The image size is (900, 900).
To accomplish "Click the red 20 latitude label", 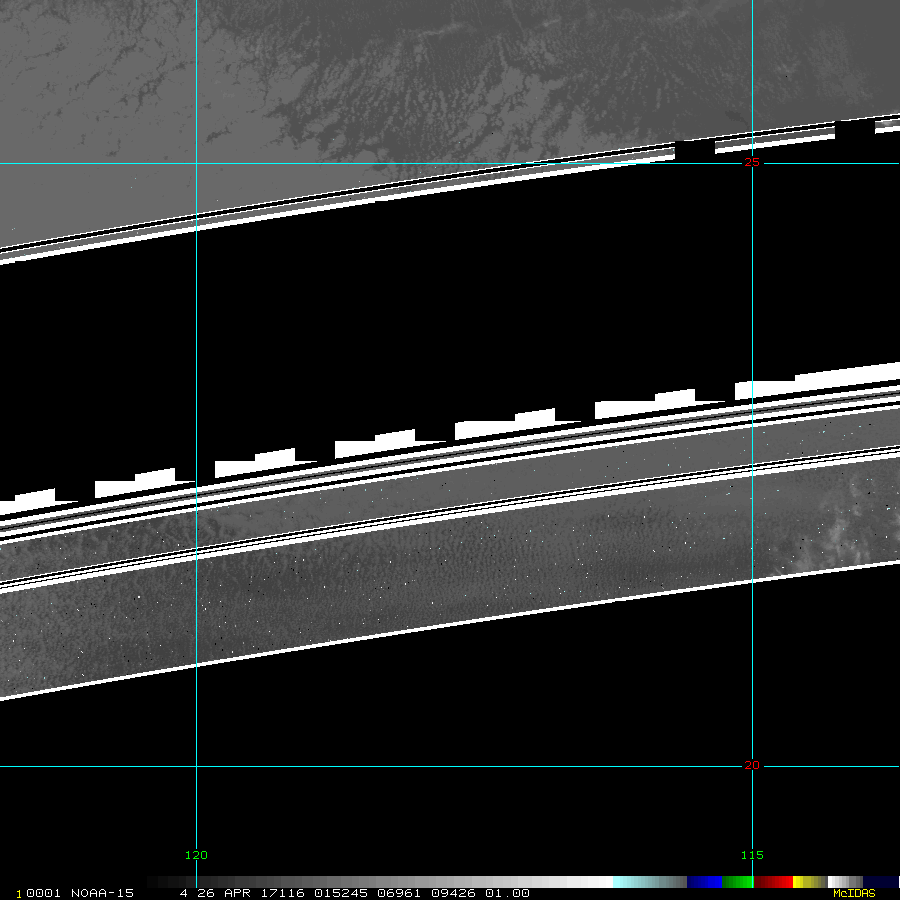I will pyautogui.click(x=752, y=765).
